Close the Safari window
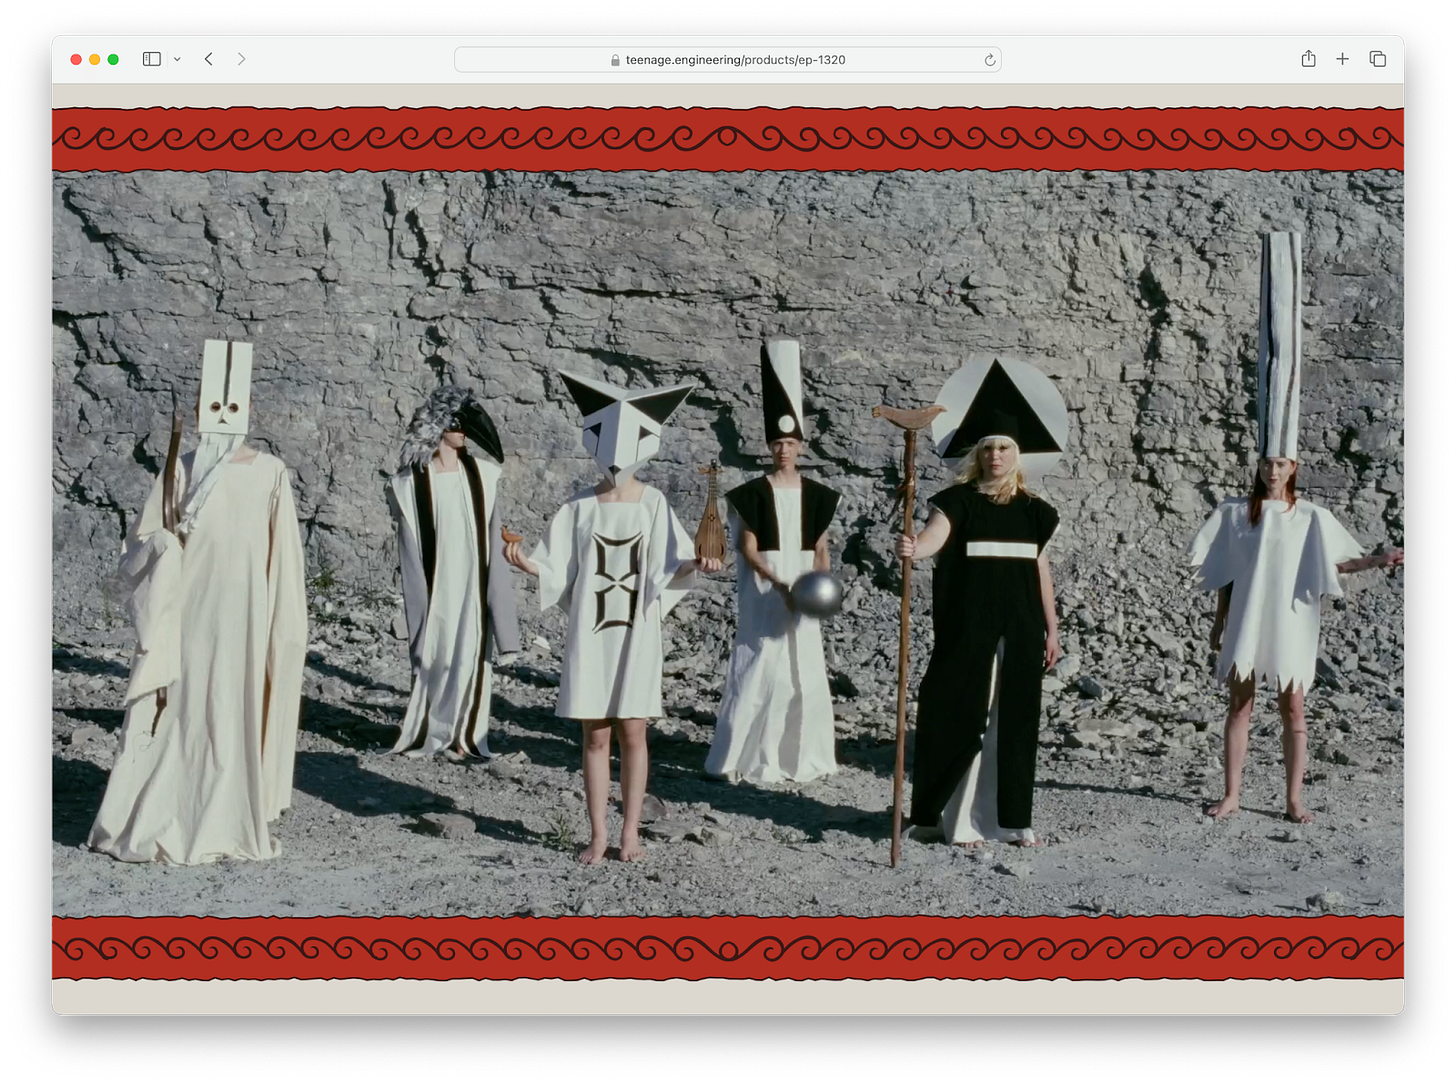1456x1083 pixels. click(76, 59)
